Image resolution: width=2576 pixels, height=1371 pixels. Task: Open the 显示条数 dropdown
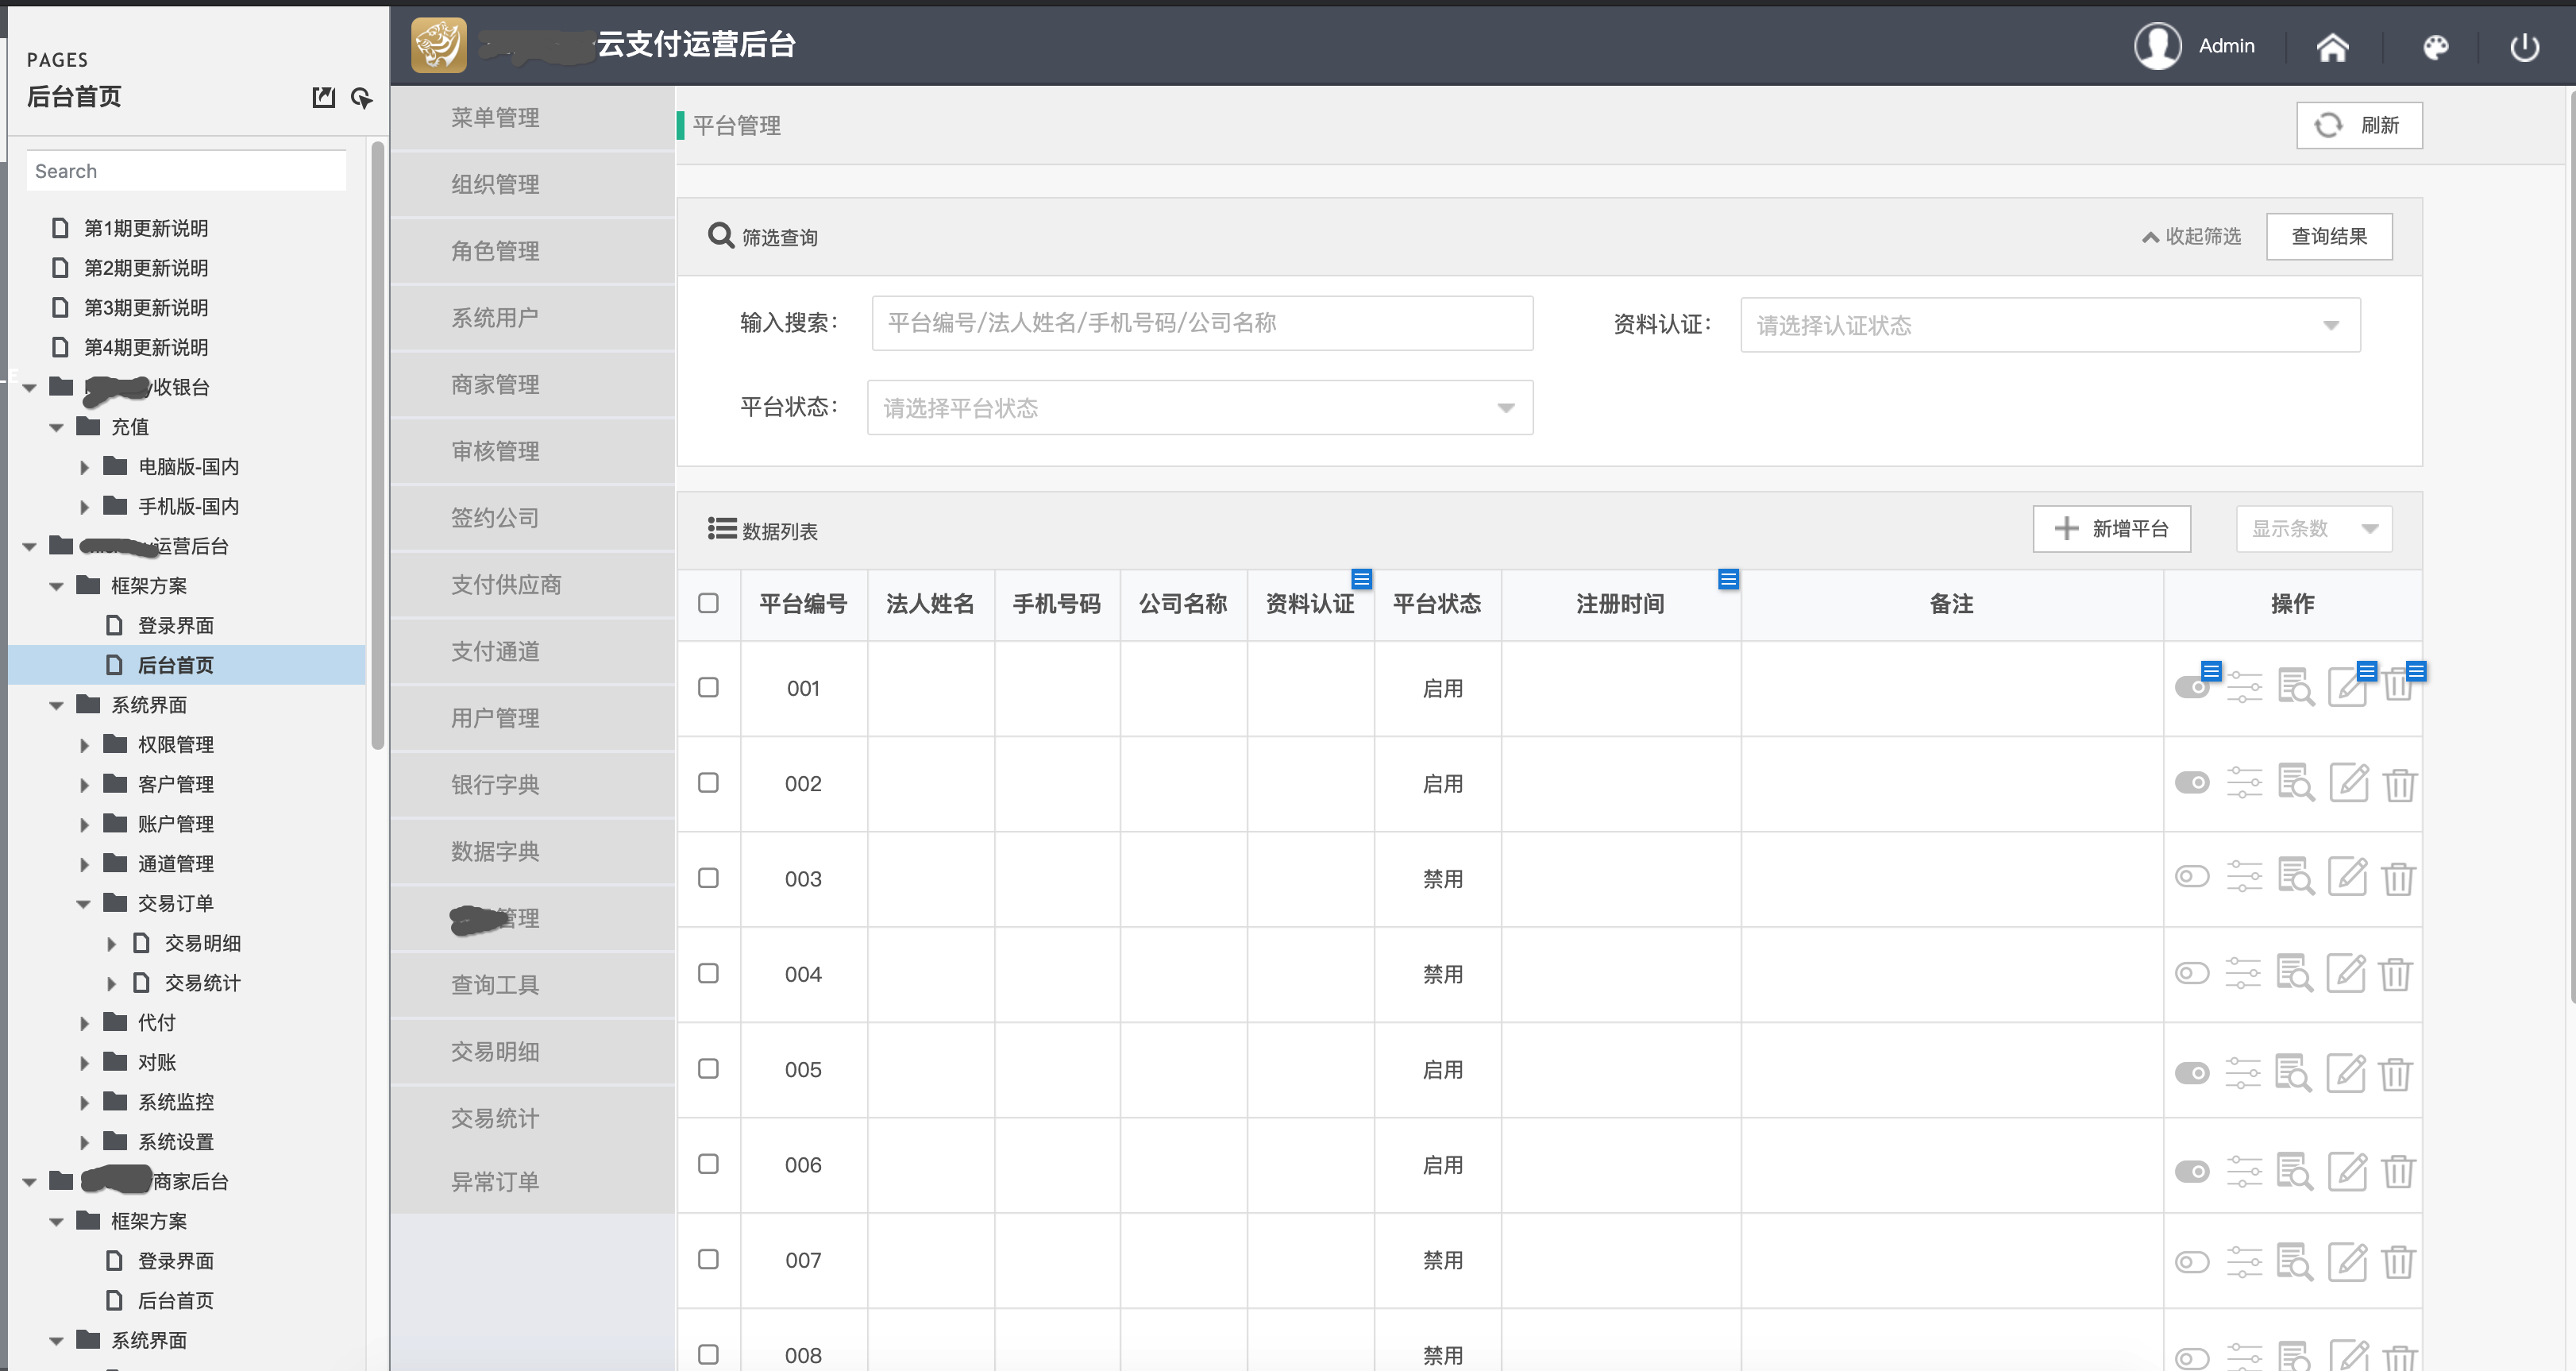click(2313, 529)
